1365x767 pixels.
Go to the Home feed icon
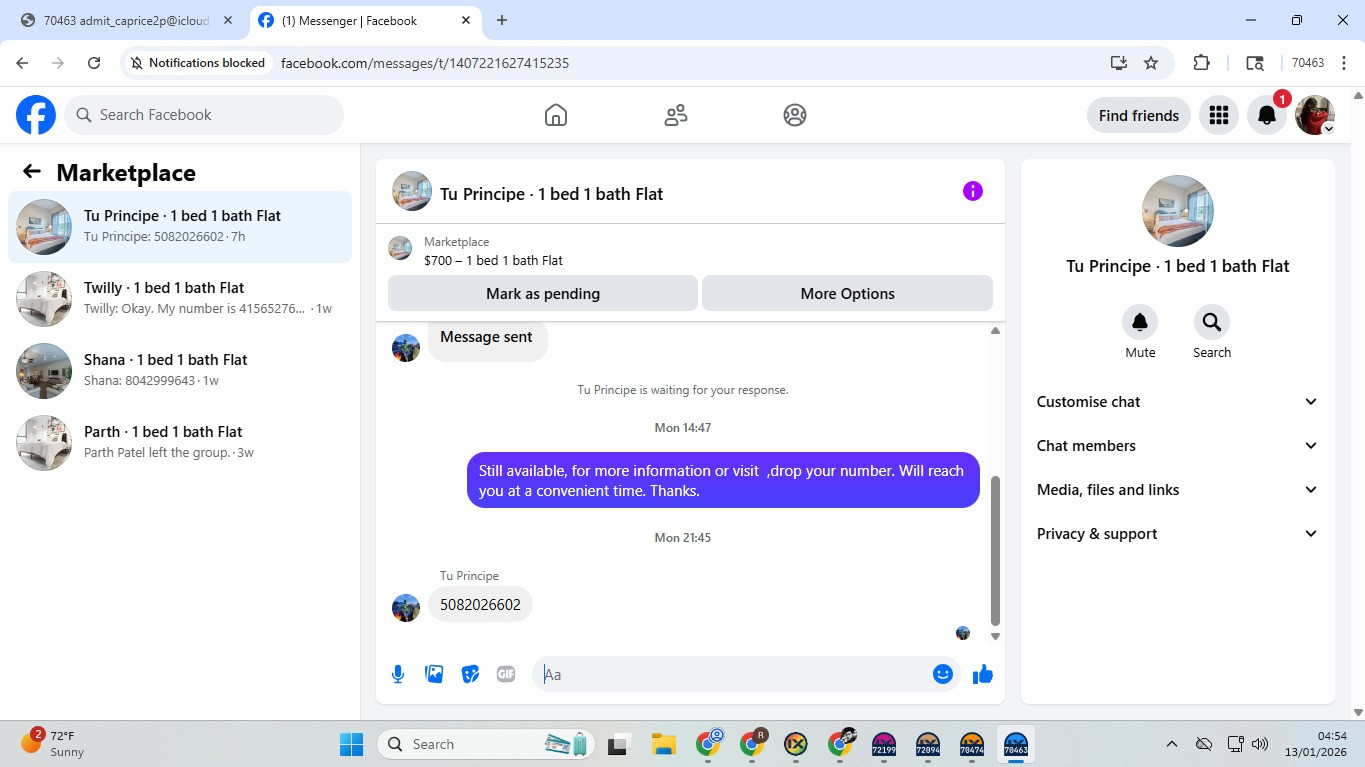556,115
